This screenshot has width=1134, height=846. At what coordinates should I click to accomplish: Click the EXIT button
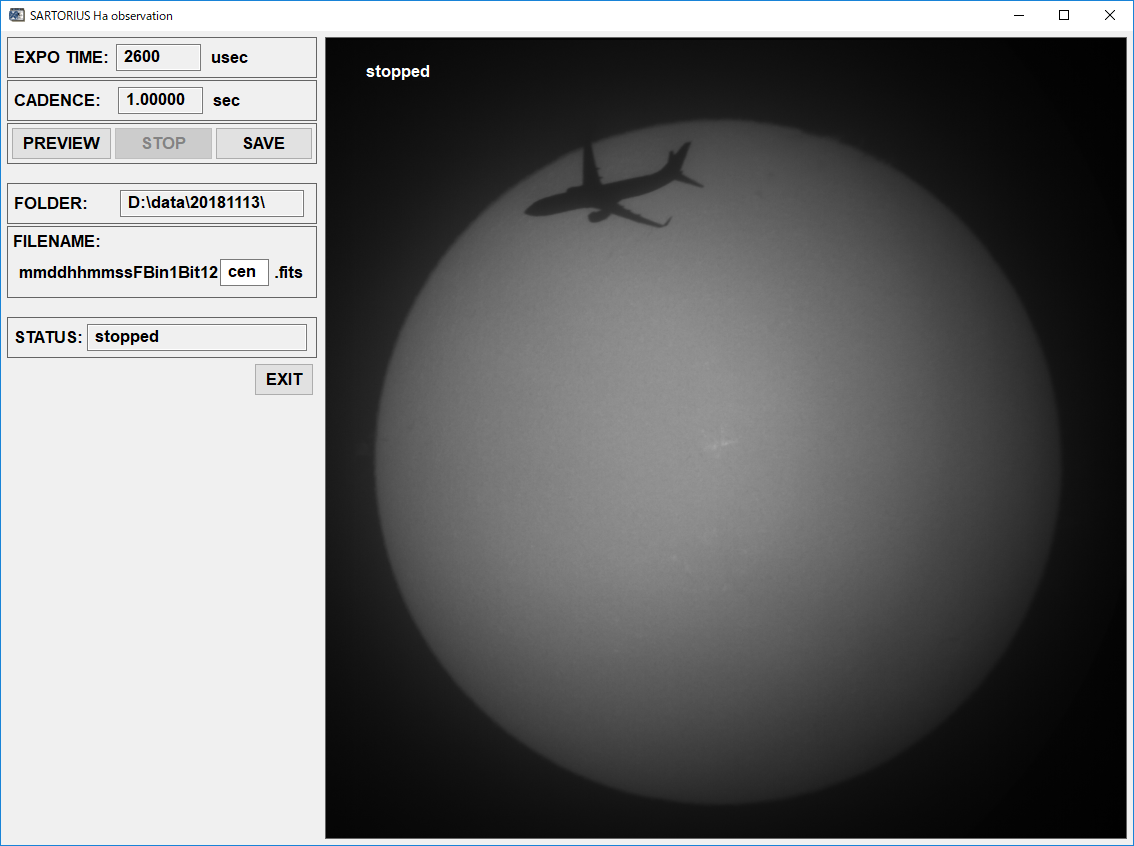[284, 380]
